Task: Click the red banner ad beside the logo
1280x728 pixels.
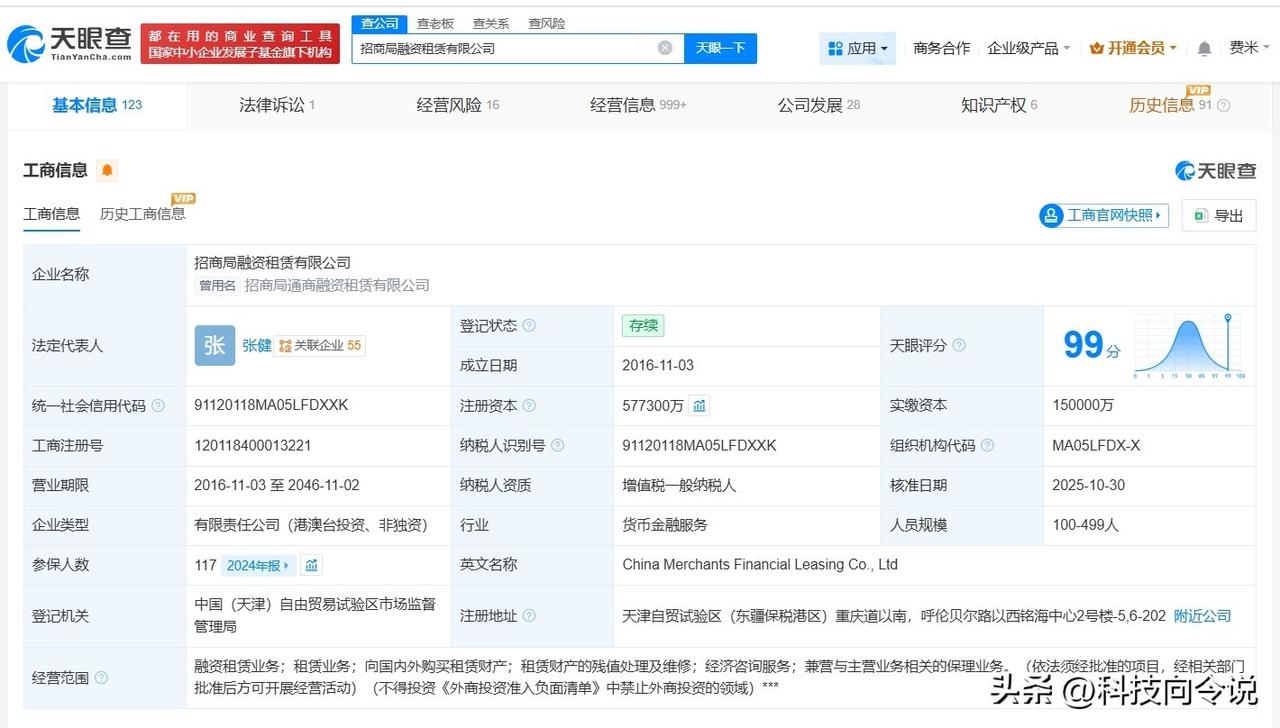Action: coord(240,43)
